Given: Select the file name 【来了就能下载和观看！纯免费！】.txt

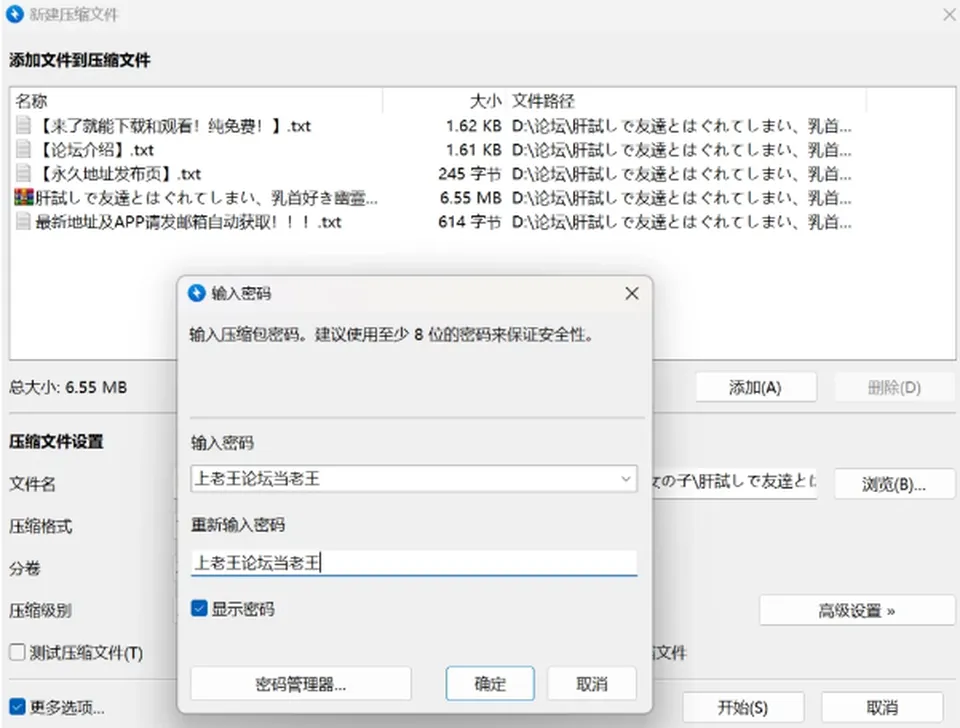Looking at the screenshot, I should (174, 126).
